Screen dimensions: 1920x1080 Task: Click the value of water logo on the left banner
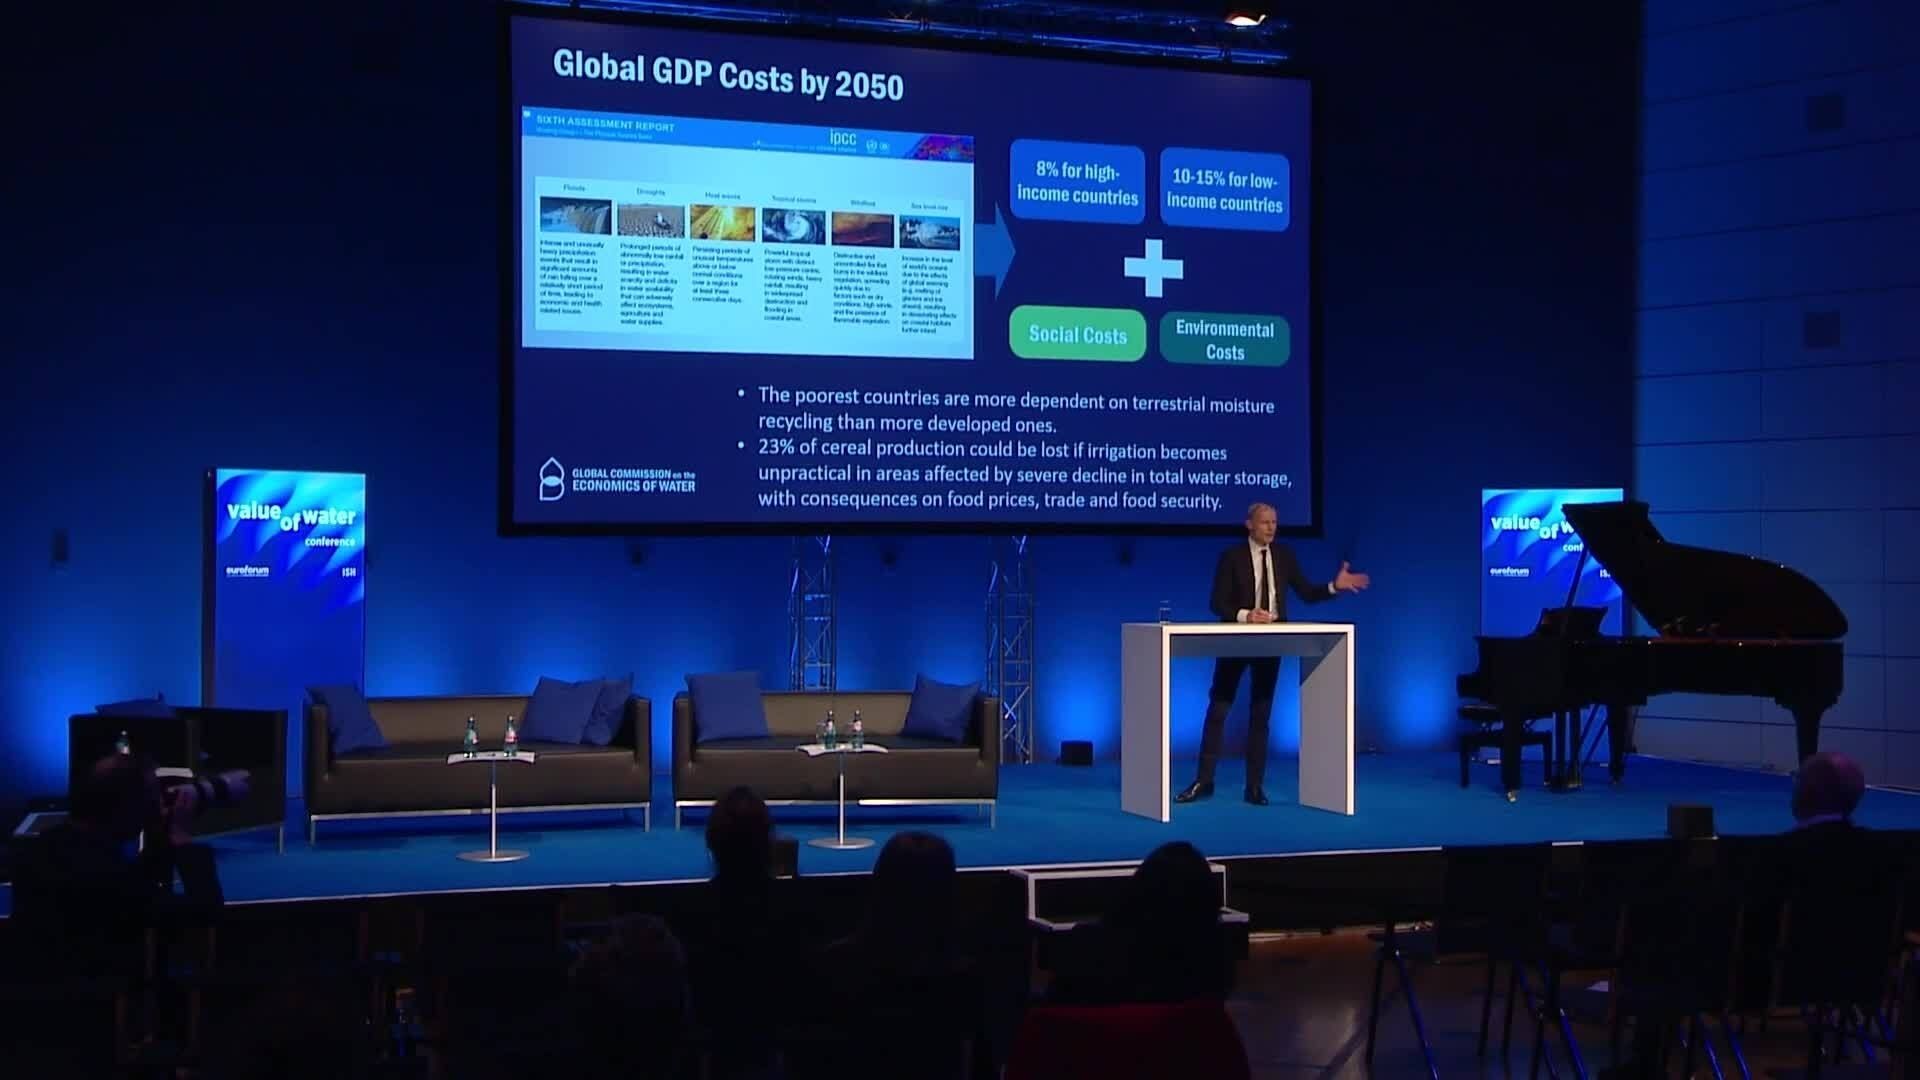click(291, 518)
